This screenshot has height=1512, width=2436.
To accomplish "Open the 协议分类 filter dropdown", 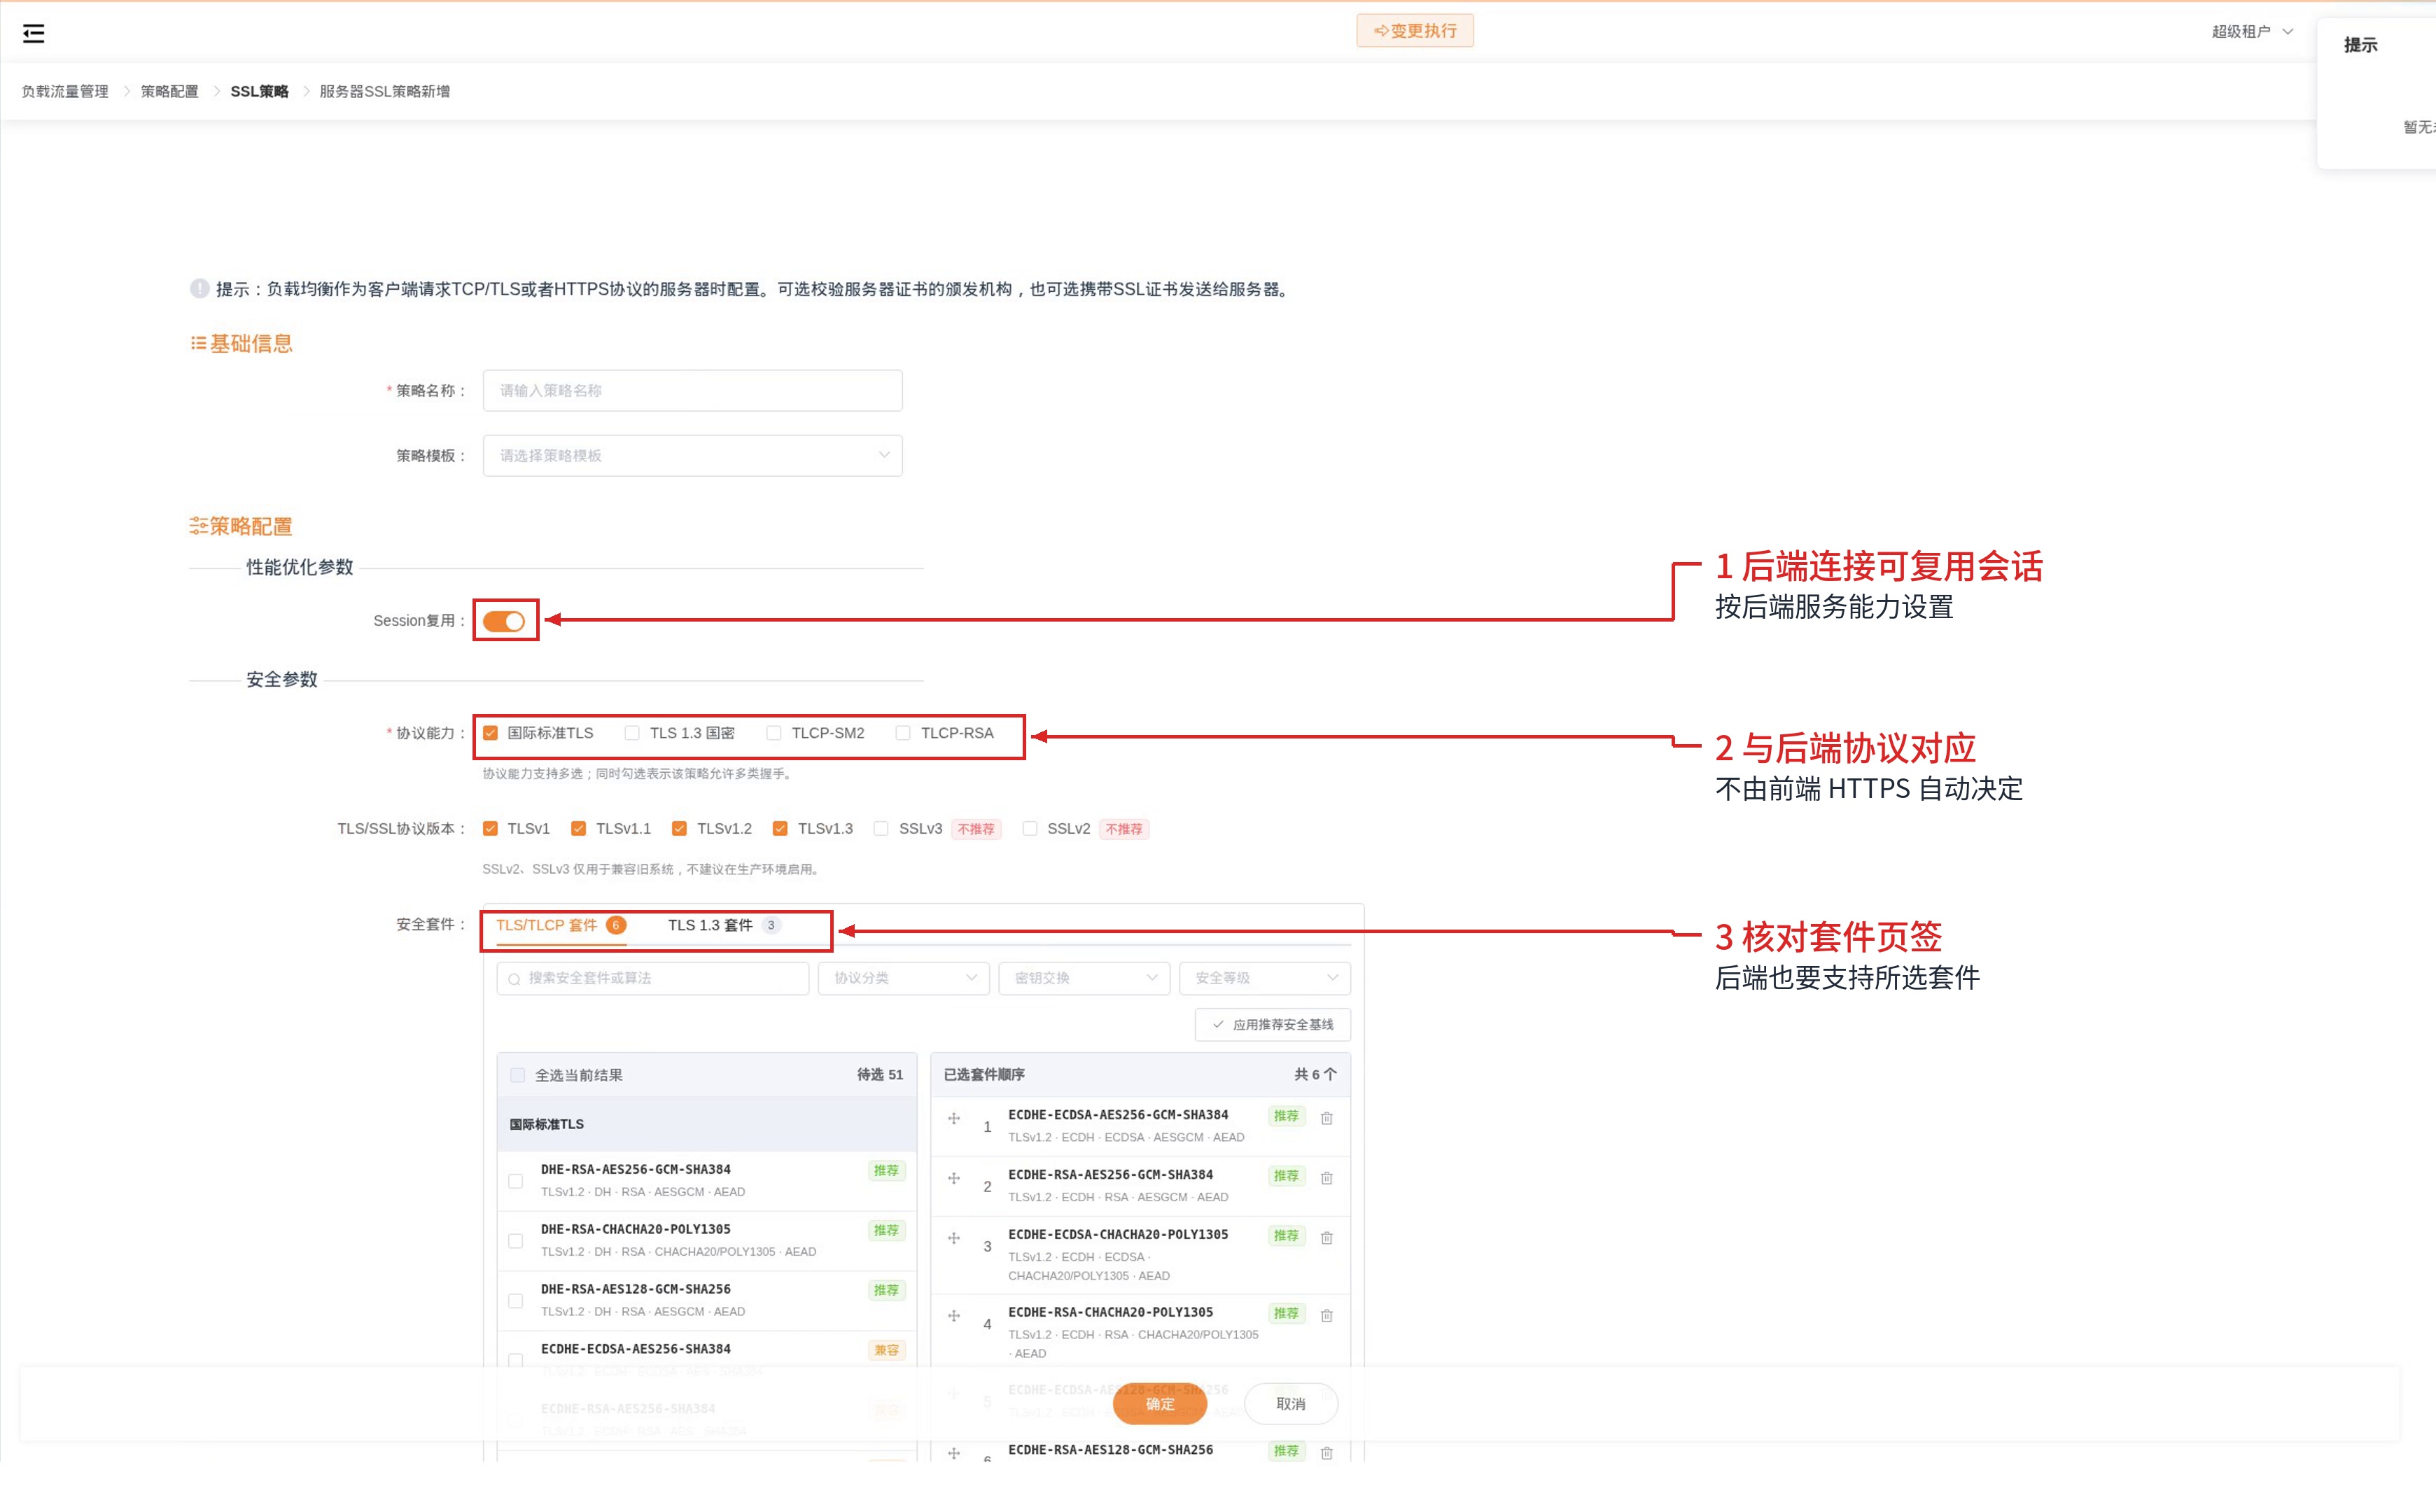I will 903,978.
